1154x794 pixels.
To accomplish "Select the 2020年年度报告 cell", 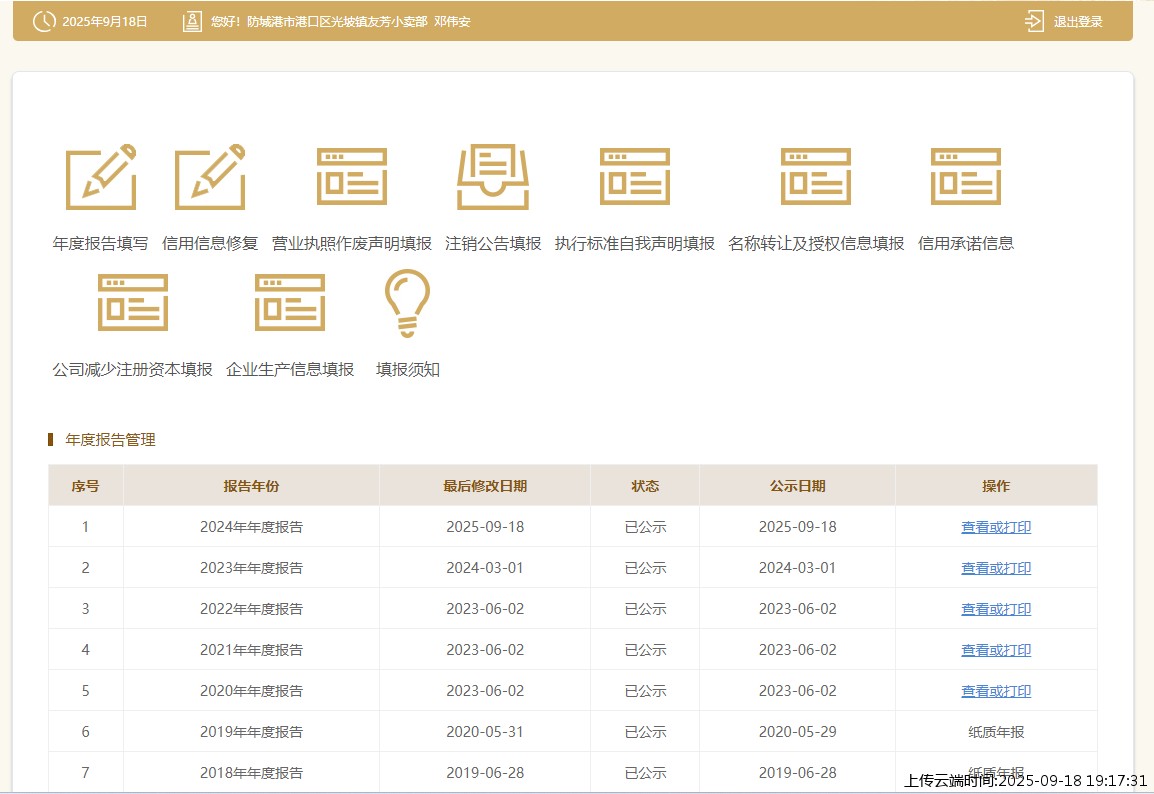I will [x=251, y=691].
